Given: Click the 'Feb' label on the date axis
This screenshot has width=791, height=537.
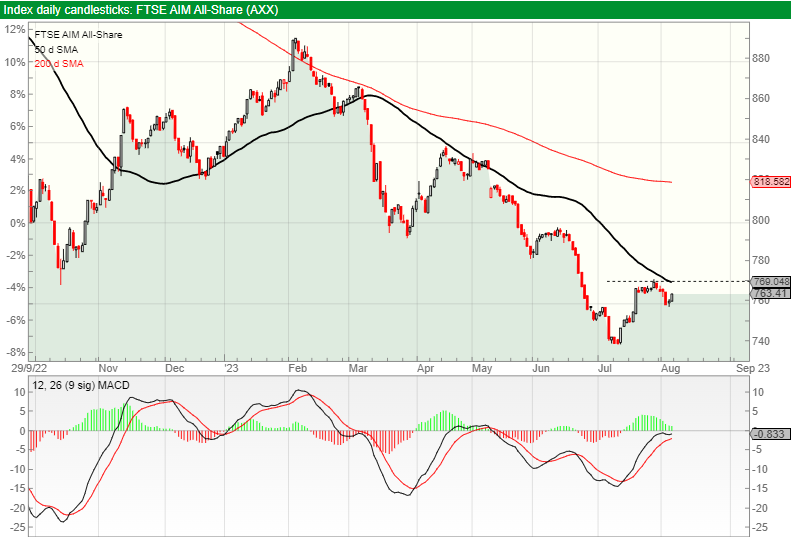Looking at the screenshot, I should [x=298, y=368].
